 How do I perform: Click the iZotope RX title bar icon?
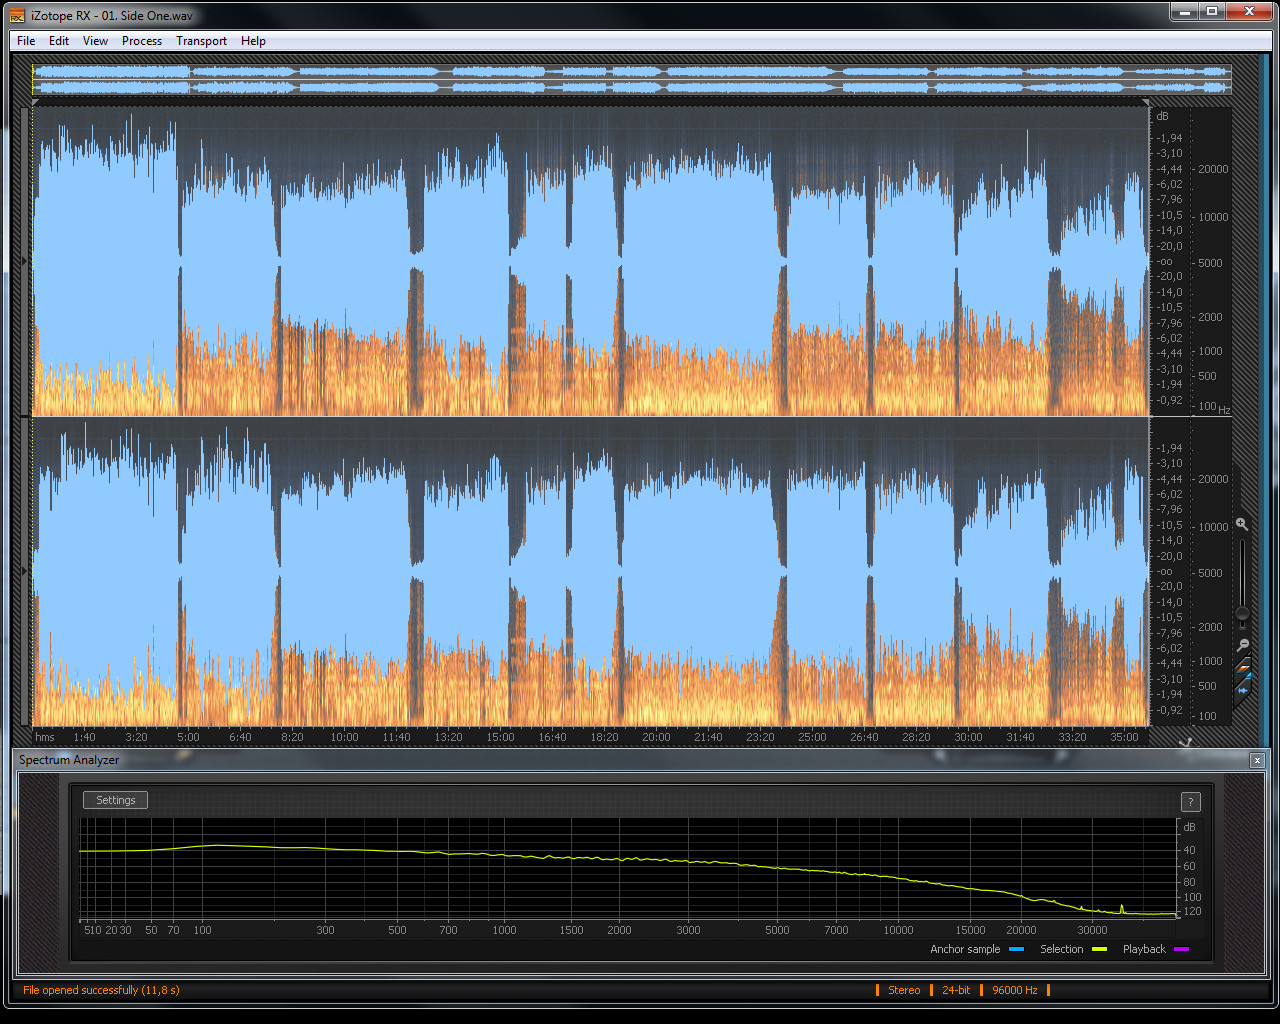pyautogui.click(x=17, y=15)
